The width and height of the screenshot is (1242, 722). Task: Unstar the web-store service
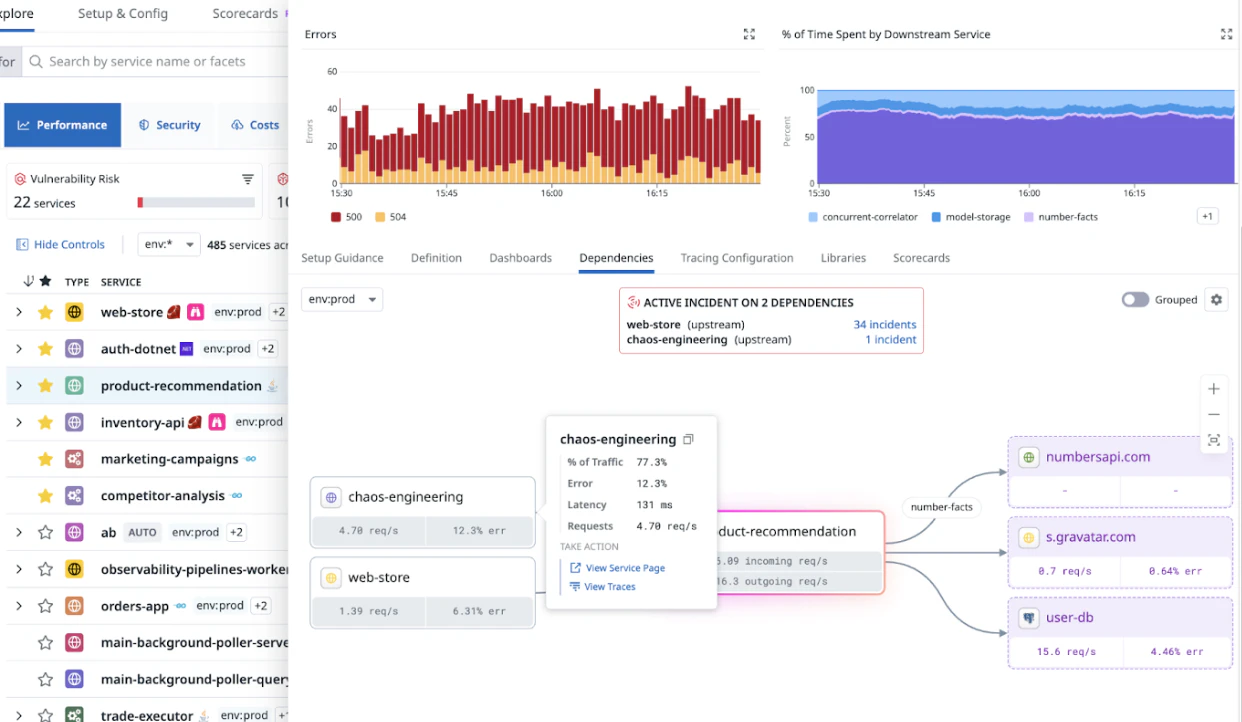click(45, 312)
